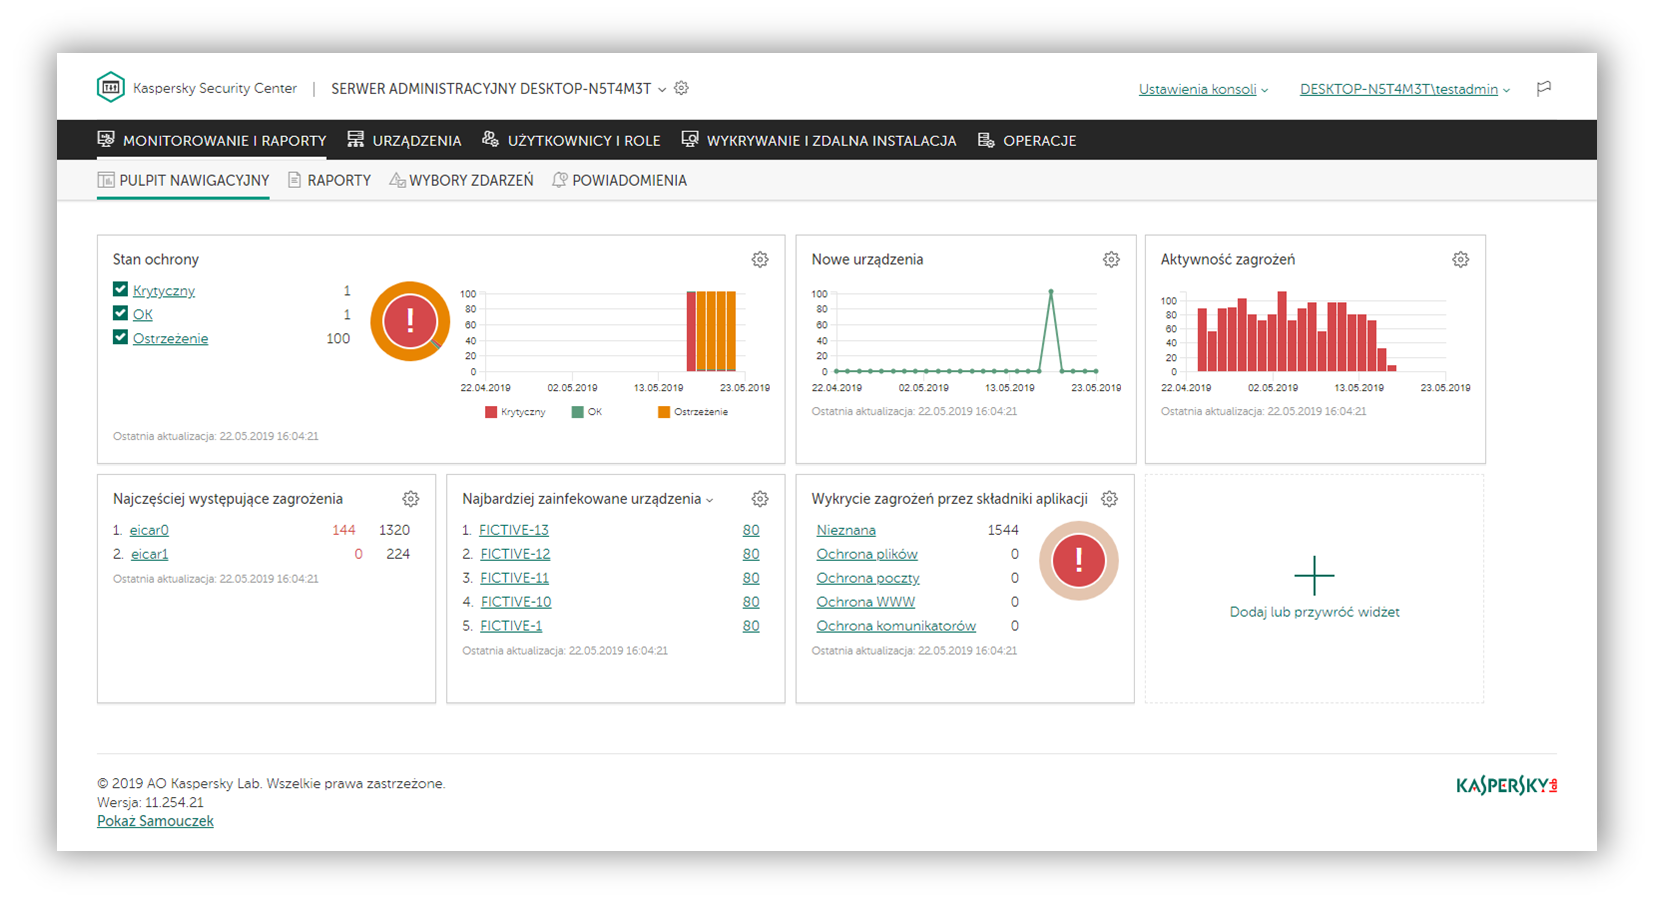
Task: Click the Urządzenia menu icon
Action: (x=355, y=139)
